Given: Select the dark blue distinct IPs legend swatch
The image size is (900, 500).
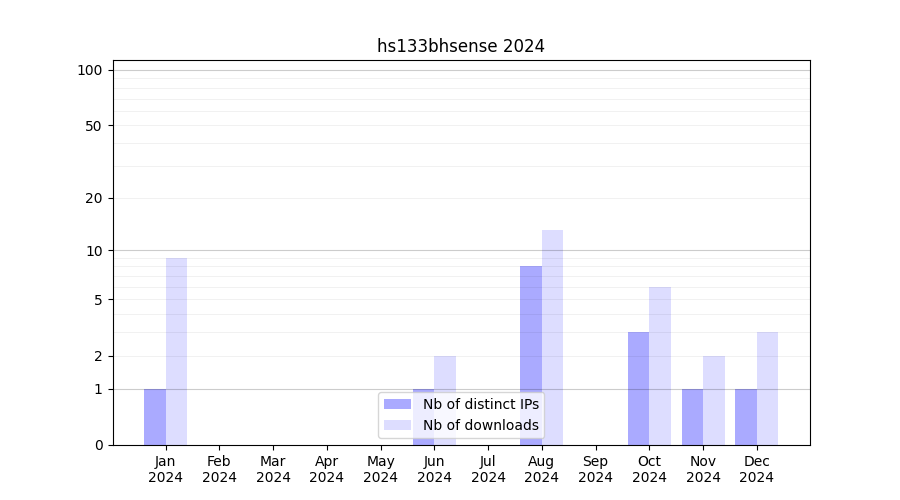Looking at the screenshot, I should [x=397, y=404].
